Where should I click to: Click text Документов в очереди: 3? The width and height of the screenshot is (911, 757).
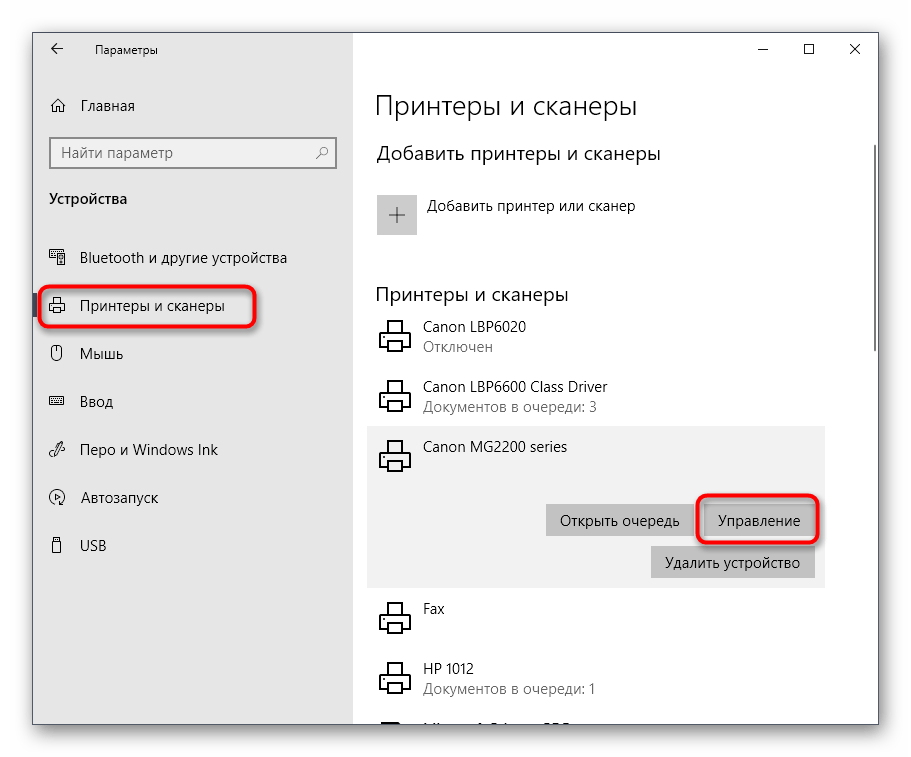[x=510, y=407]
